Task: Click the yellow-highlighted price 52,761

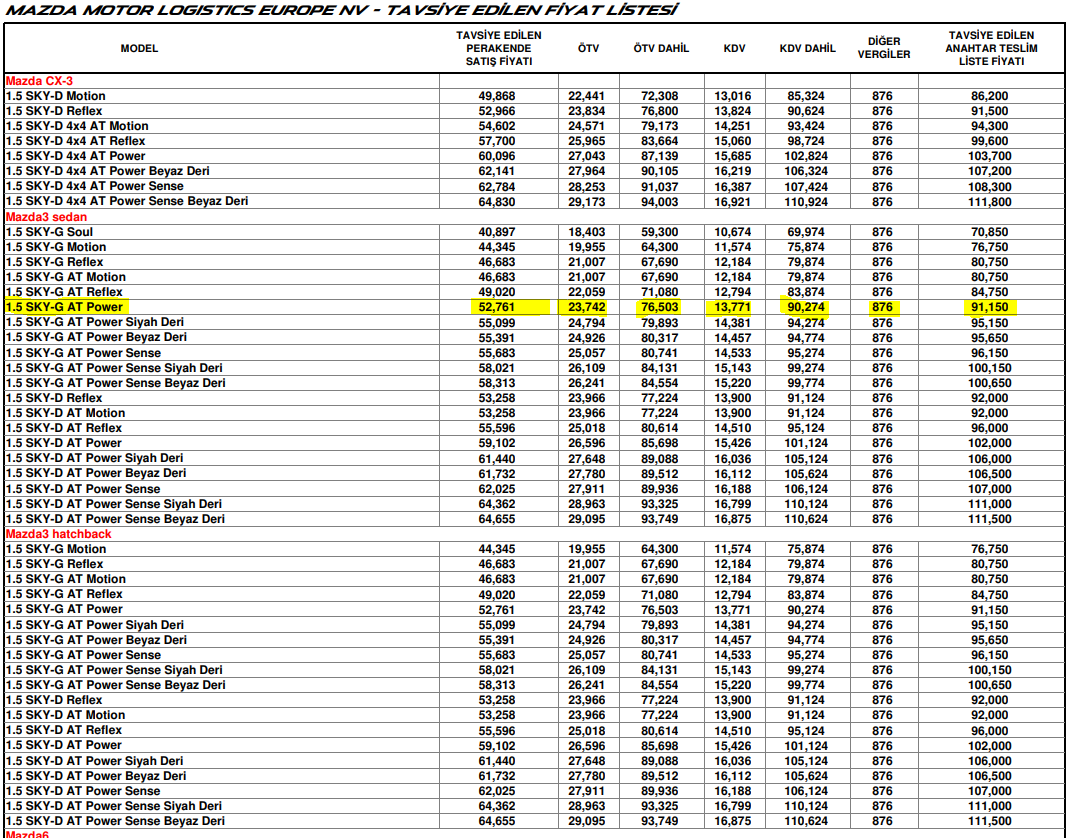Action: (496, 307)
